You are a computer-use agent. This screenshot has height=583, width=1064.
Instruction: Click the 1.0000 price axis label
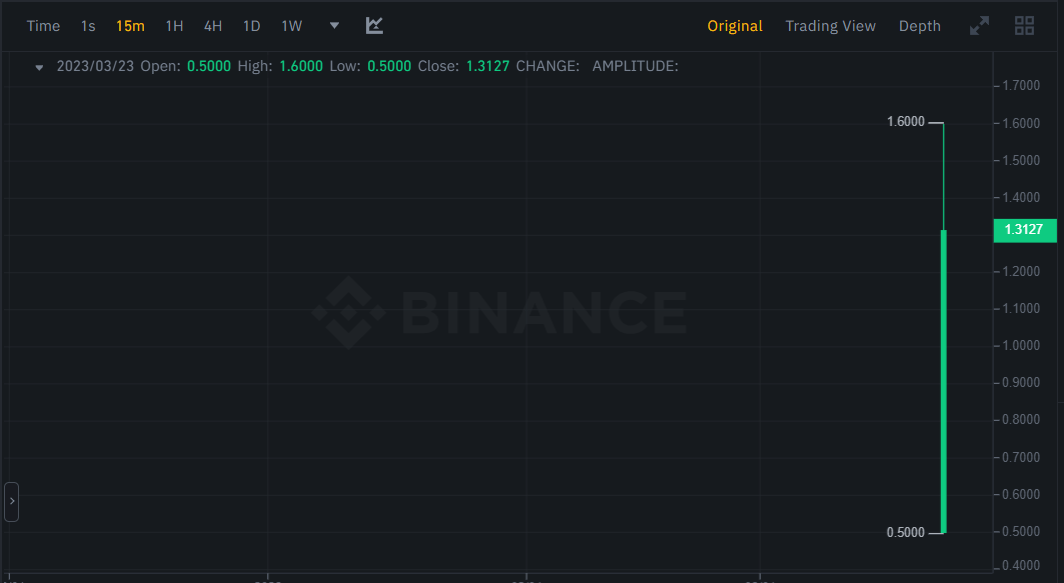coord(1021,345)
